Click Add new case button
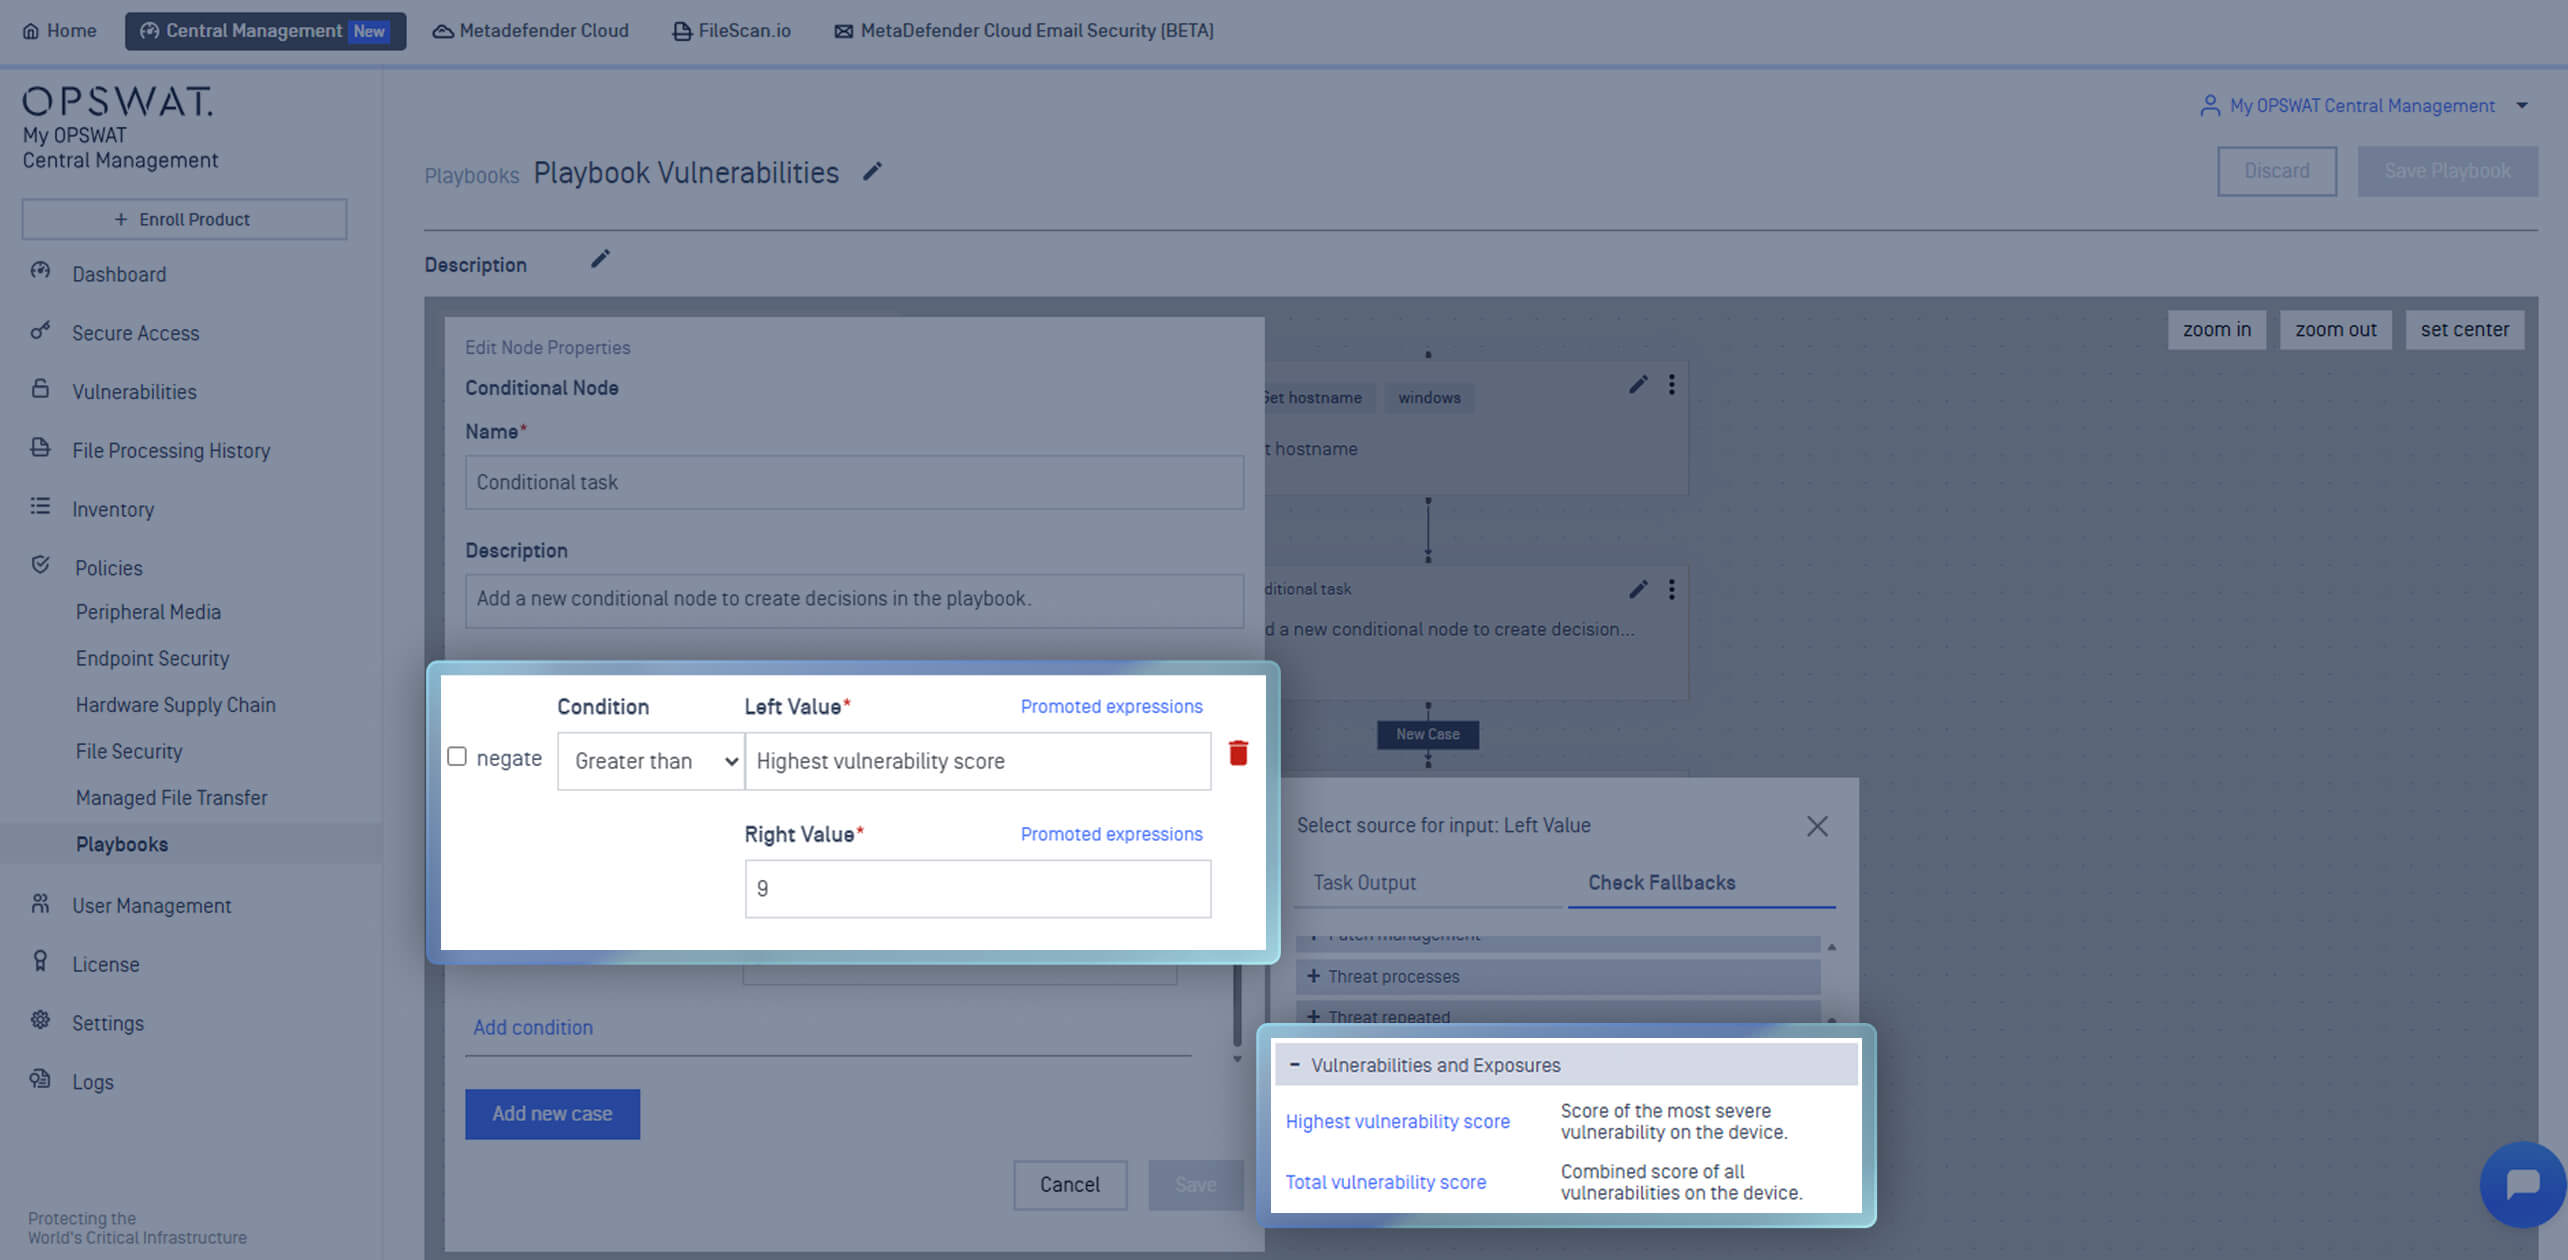Image resolution: width=2568 pixels, height=1260 pixels. pyautogui.click(x=552, y=1114)
